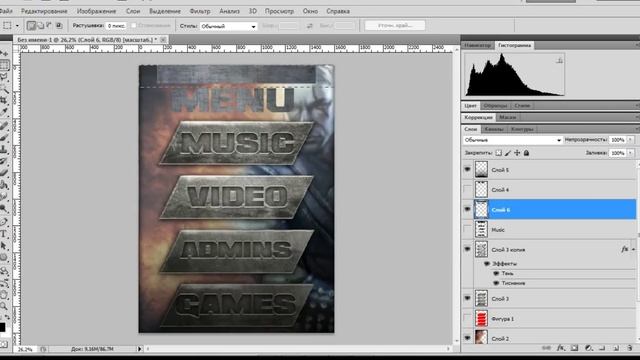Click the foreground color swatch
Viewport: 640px width, 360px height.
pos(2,327)
